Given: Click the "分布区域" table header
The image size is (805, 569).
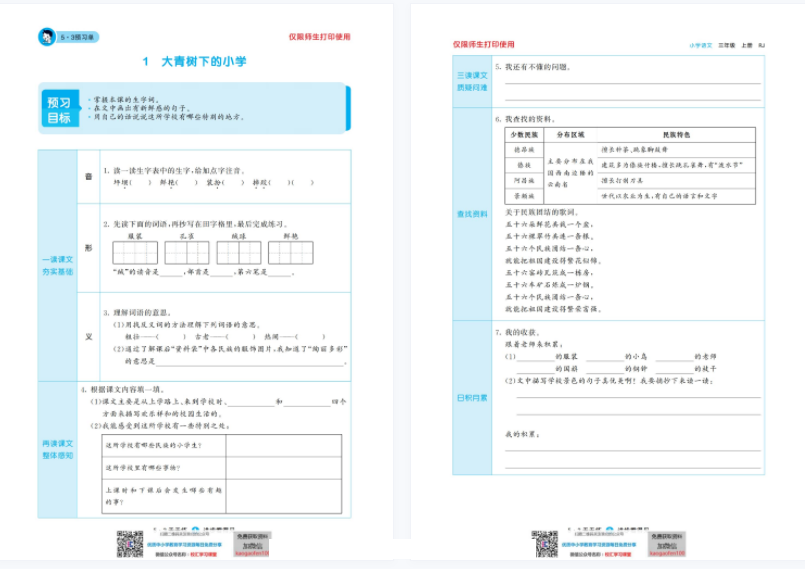Looking at the screenshot, I should tap(570, 135).
